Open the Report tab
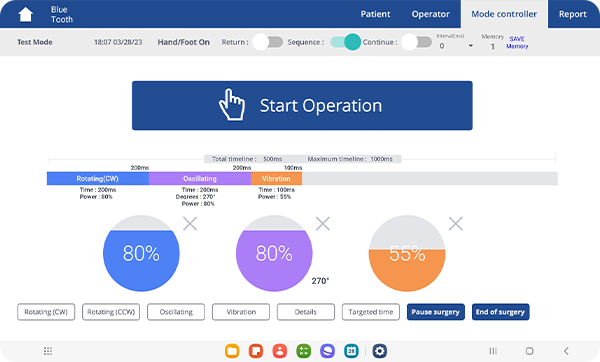Image resolution: width=600 pixels, height=362 pixels. click(572, 14)
